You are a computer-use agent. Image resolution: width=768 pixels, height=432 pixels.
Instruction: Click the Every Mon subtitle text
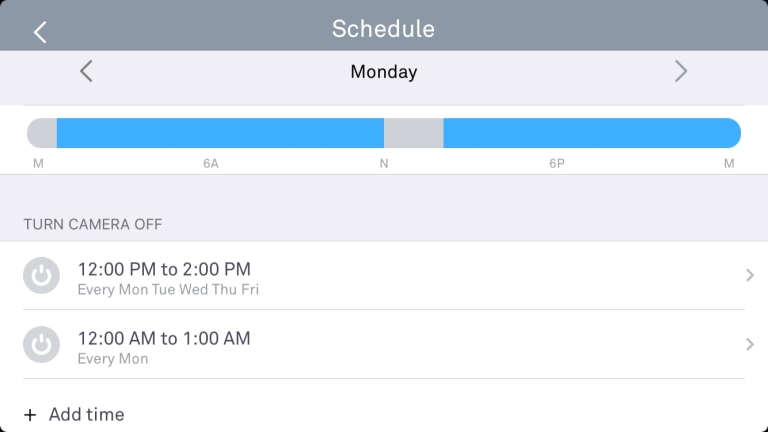pyautogui.click(x=113, y=359)
